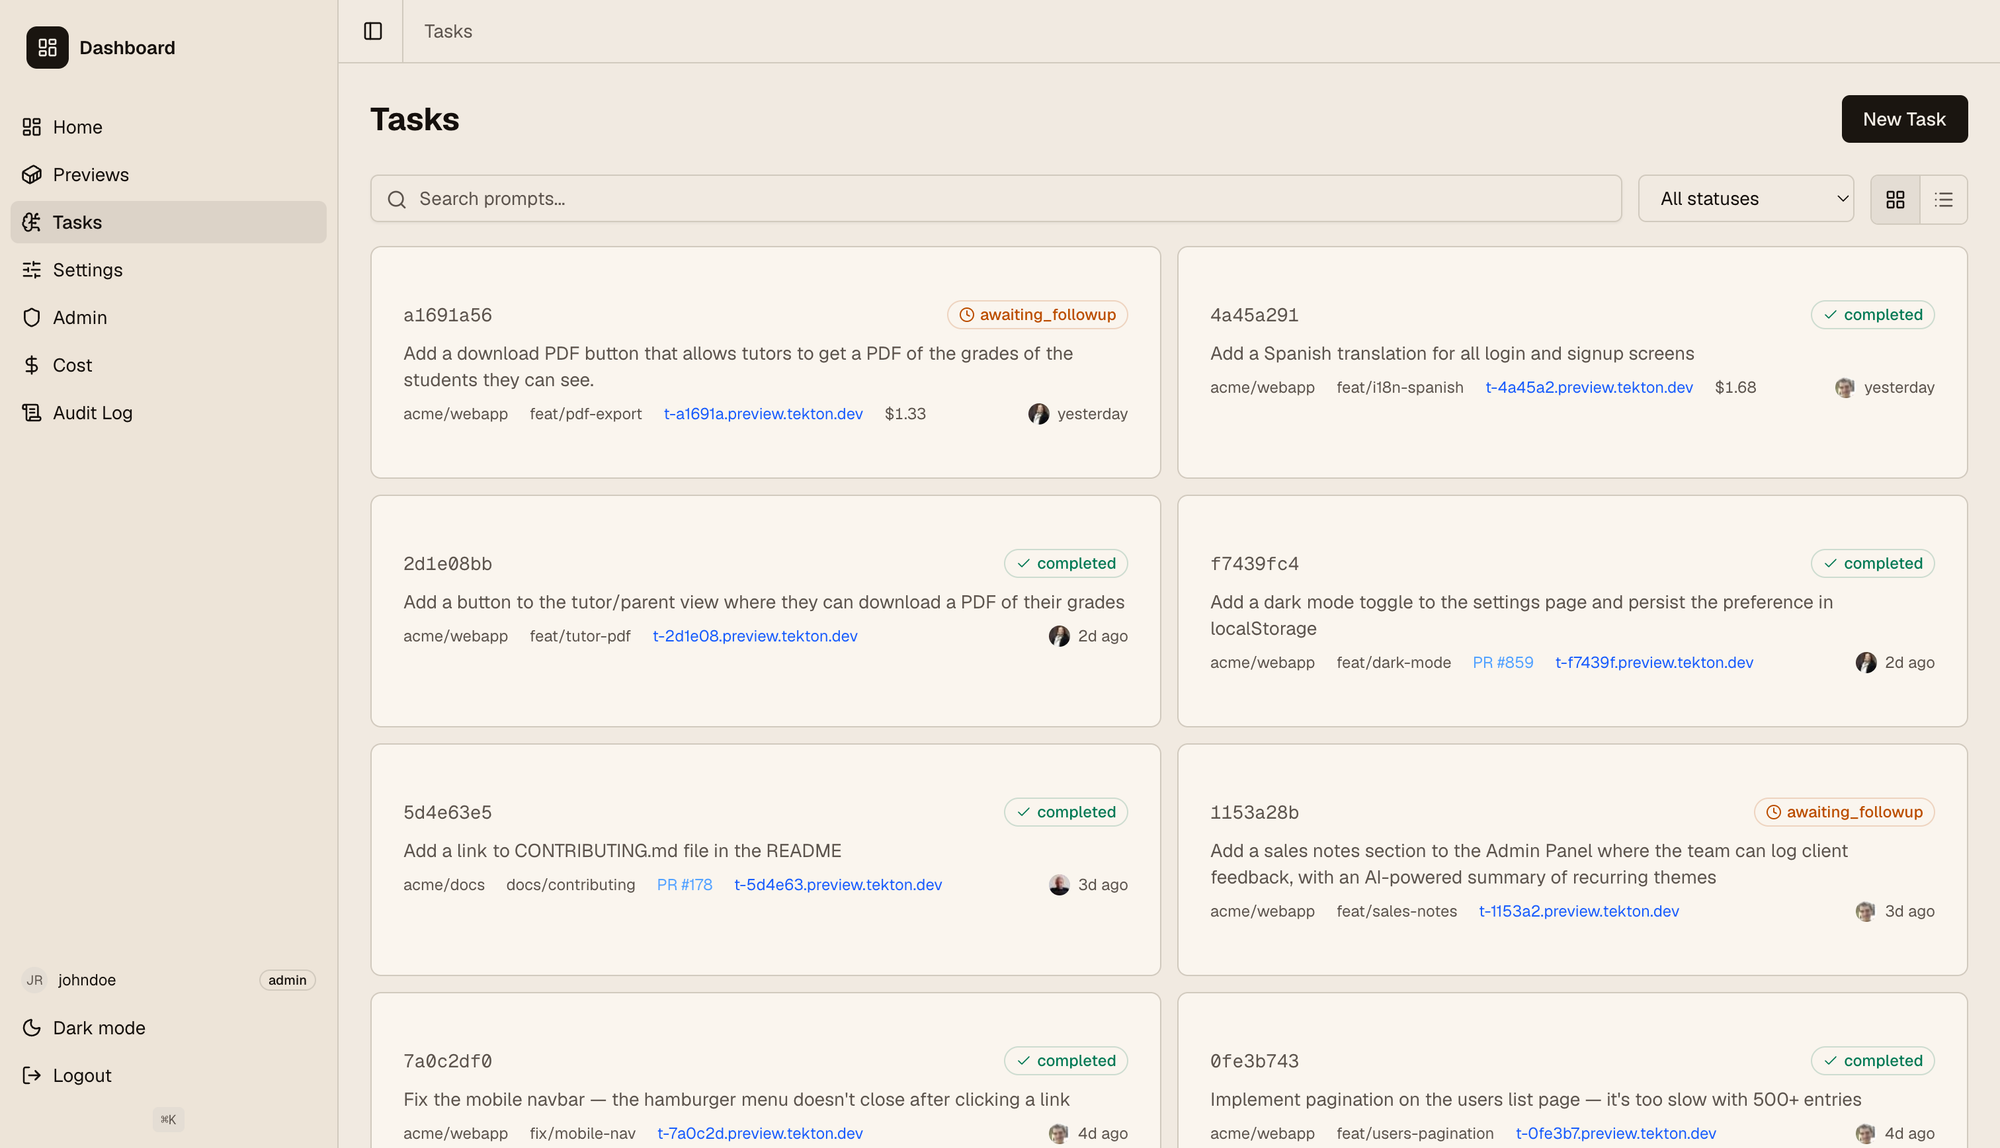
Task: Toggle the sidebar panel icon
Action: tap(373, 31)
